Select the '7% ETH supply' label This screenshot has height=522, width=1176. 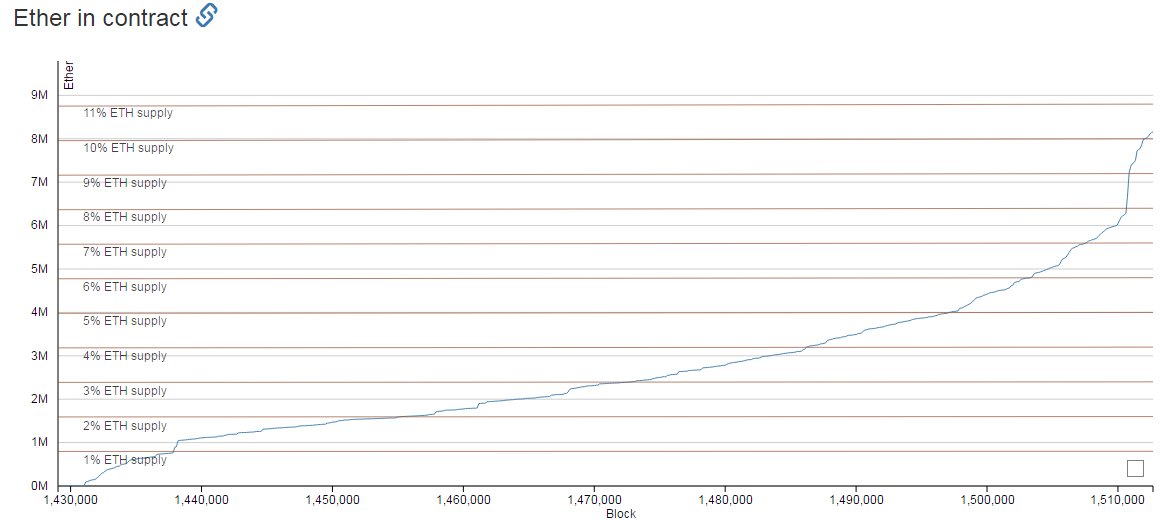pos(125,252)
